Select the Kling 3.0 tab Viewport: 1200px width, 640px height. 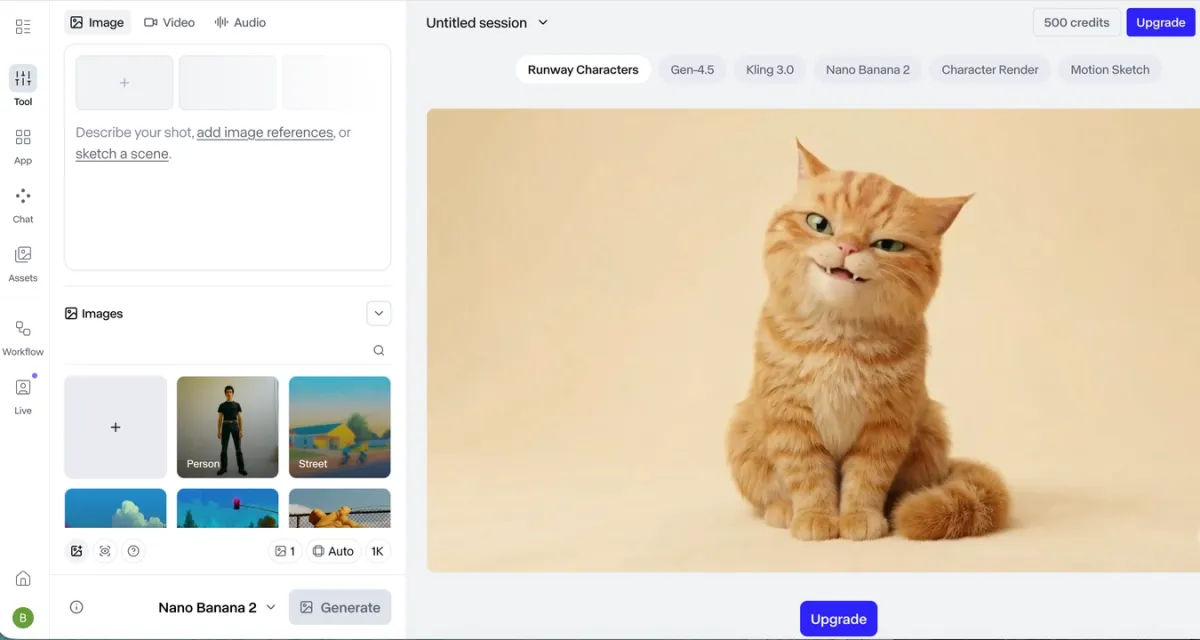coord(769,69)
